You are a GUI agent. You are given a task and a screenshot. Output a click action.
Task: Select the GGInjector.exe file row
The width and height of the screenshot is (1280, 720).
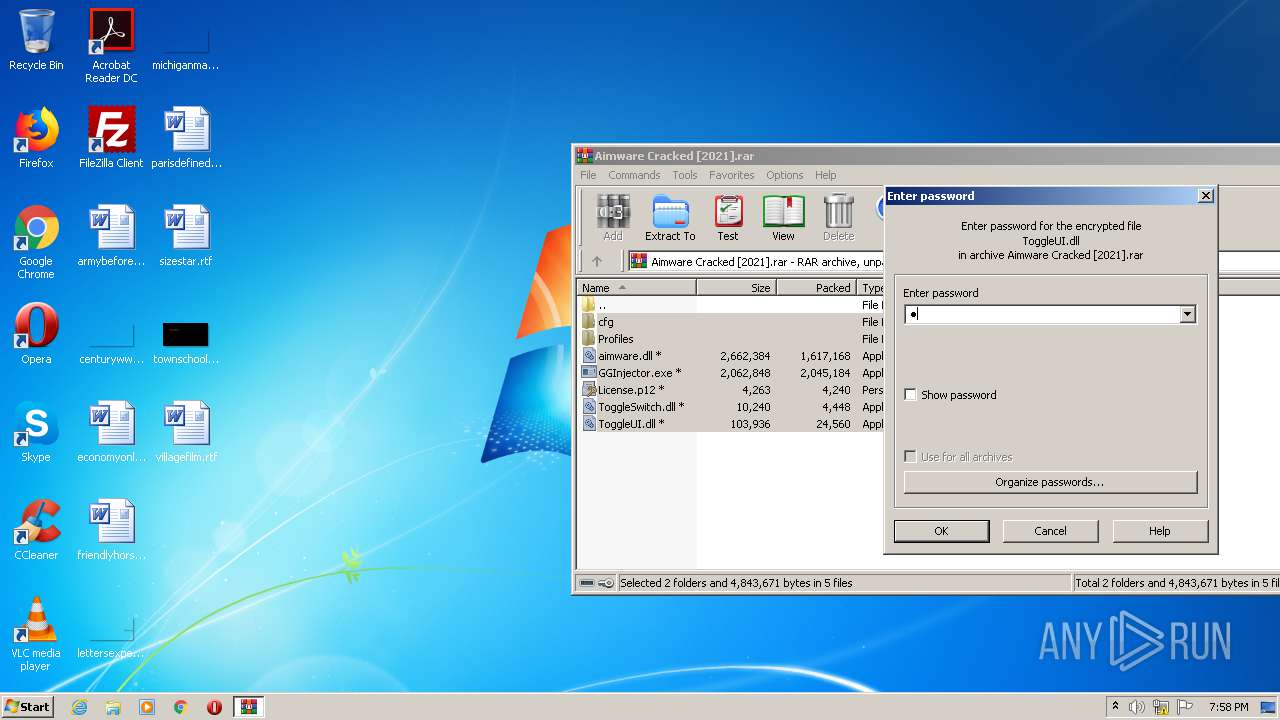[x=730, y=373]
